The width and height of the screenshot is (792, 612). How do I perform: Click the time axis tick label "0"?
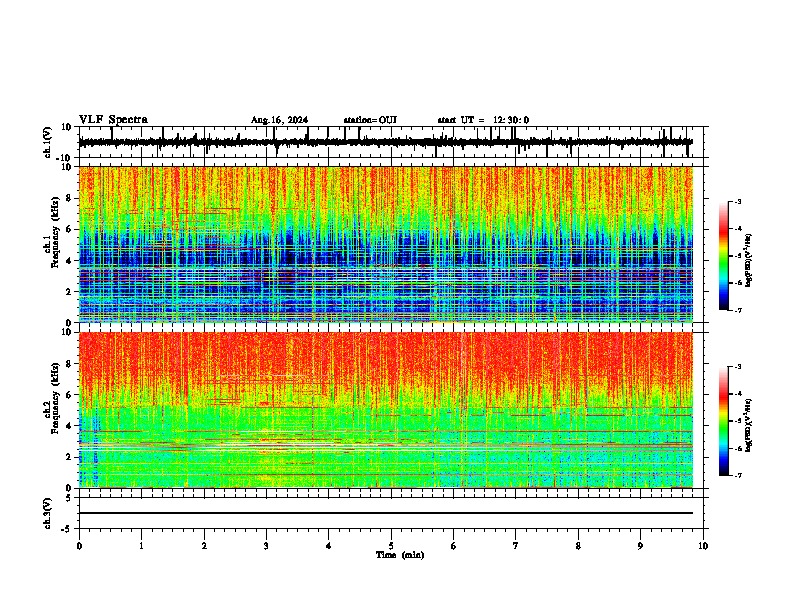click(79, 546)
